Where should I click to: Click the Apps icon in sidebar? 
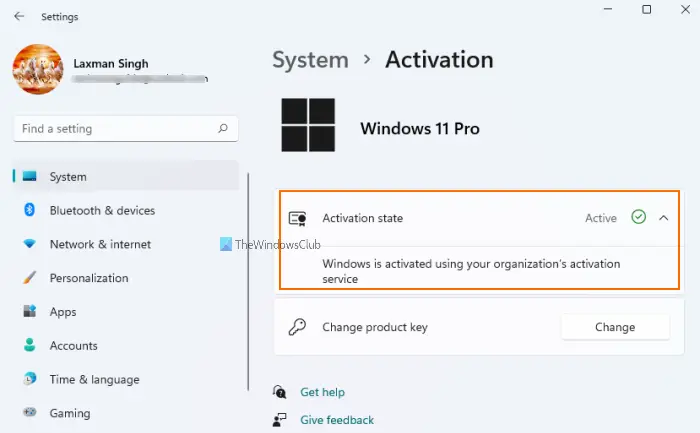click(x=29, y=311)
